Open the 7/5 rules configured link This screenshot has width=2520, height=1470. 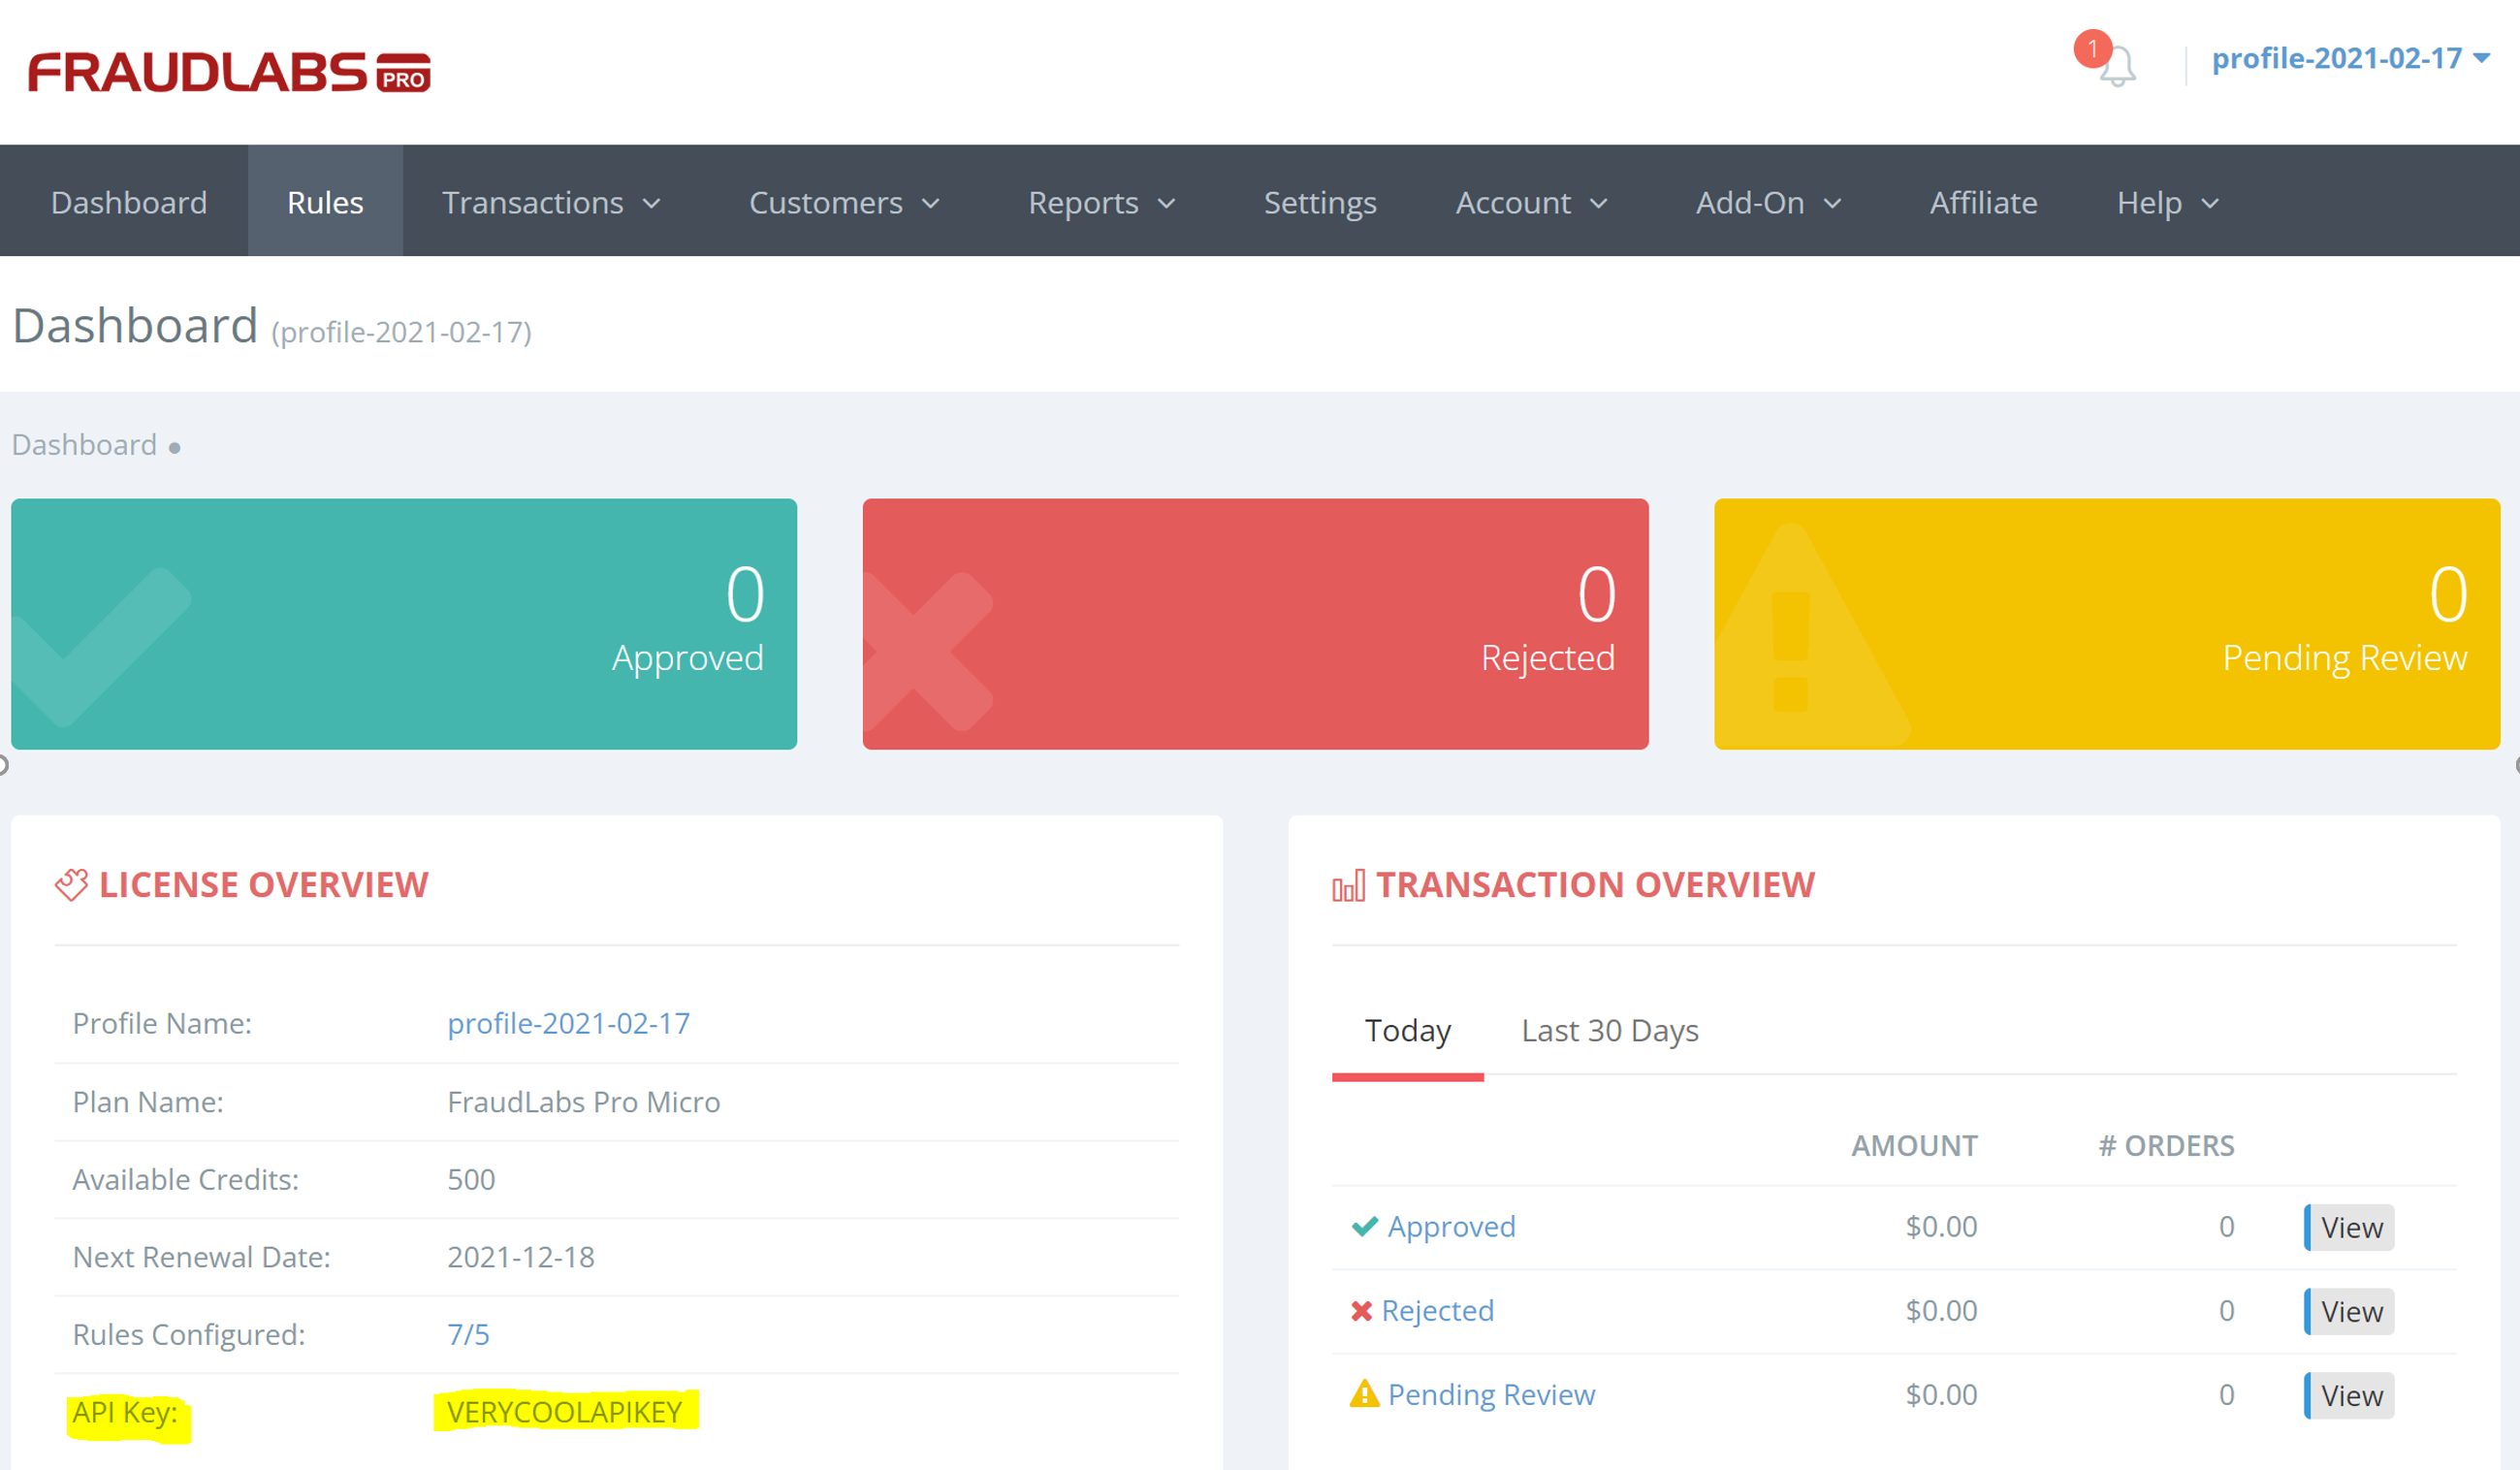[x=468, y=1334]
